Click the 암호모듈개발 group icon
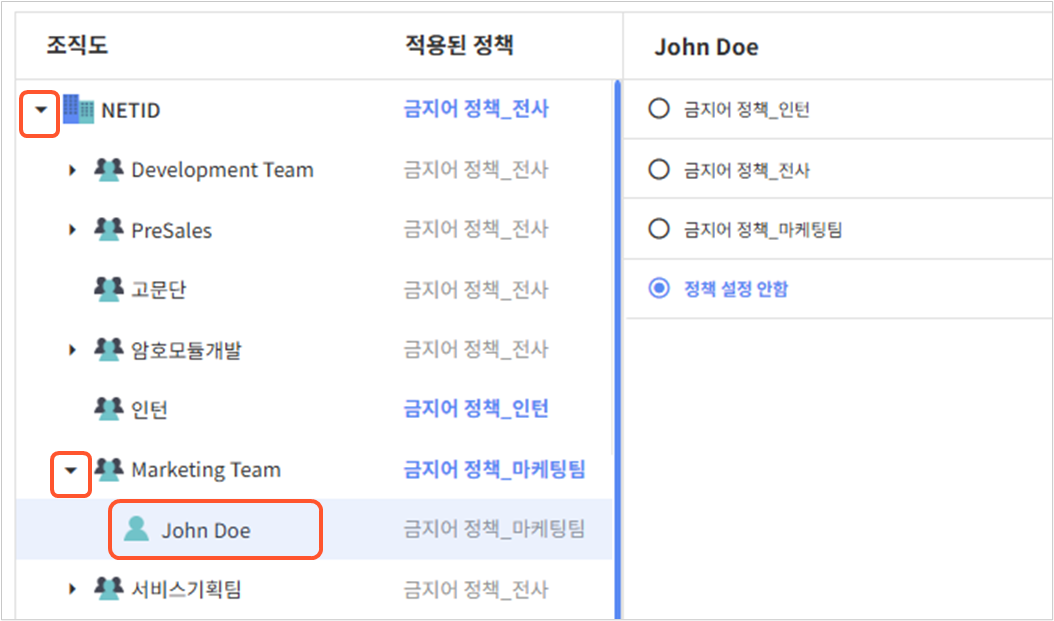The height and width of the screenshot is (621, 1054). (x=109, y=349)
